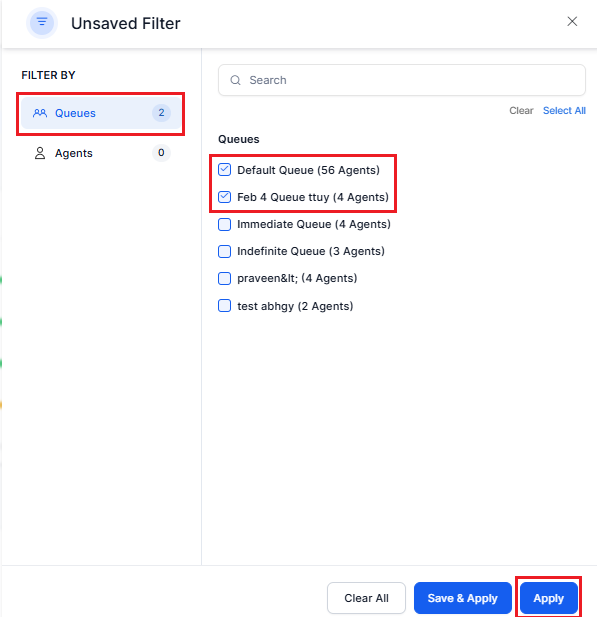597x617 pixels.
Task: Click the Apply button
Action: click(x=549, y=598)
